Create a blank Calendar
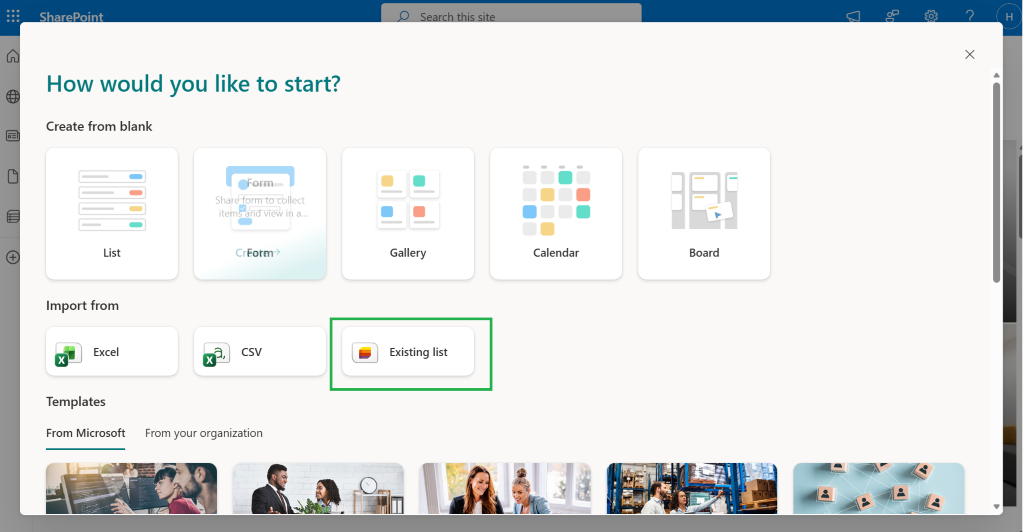 (x=556, y=213)
